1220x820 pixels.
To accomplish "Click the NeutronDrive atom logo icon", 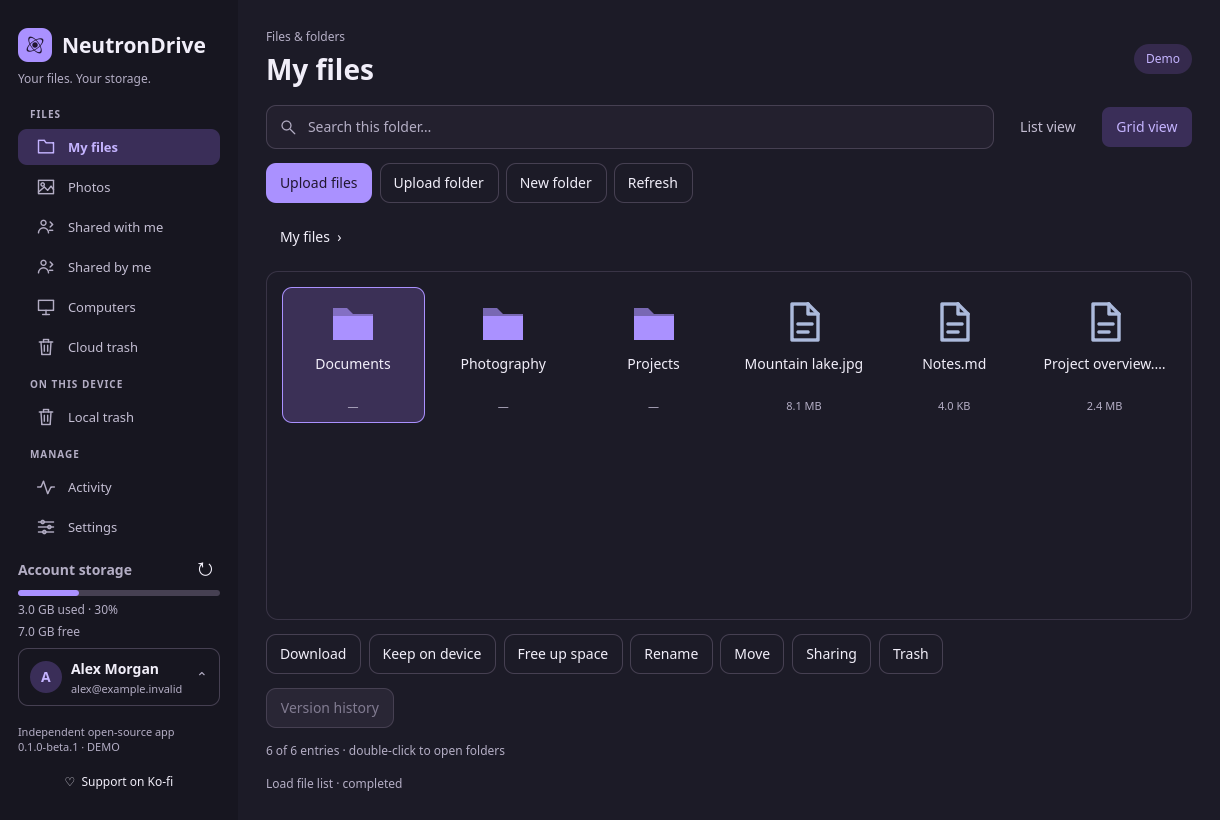I will pos(35,45).
